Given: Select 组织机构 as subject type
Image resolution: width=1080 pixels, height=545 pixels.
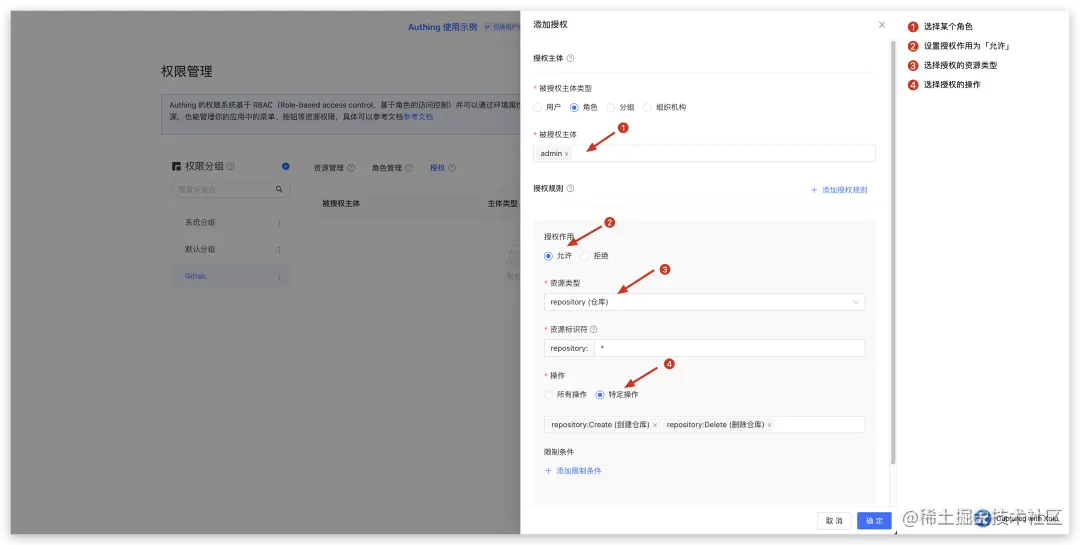Looking at the screenshot, I should pos(647,107).
